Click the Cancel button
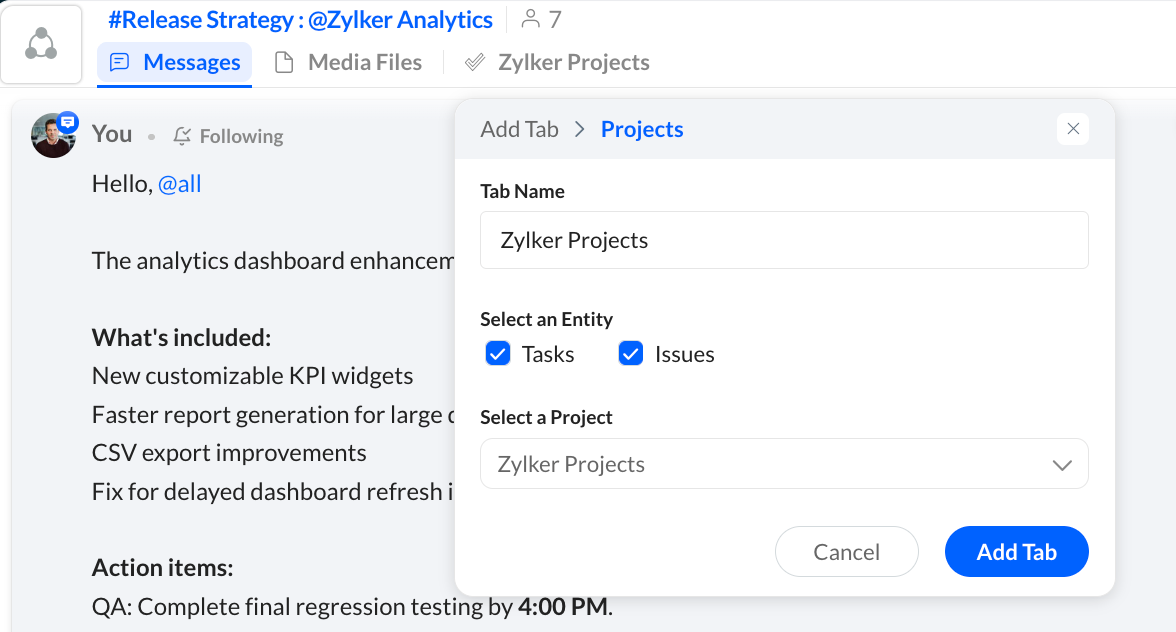Image resolution: width=1176 pixels, height=632 pixels. click(x=847, y=552)
